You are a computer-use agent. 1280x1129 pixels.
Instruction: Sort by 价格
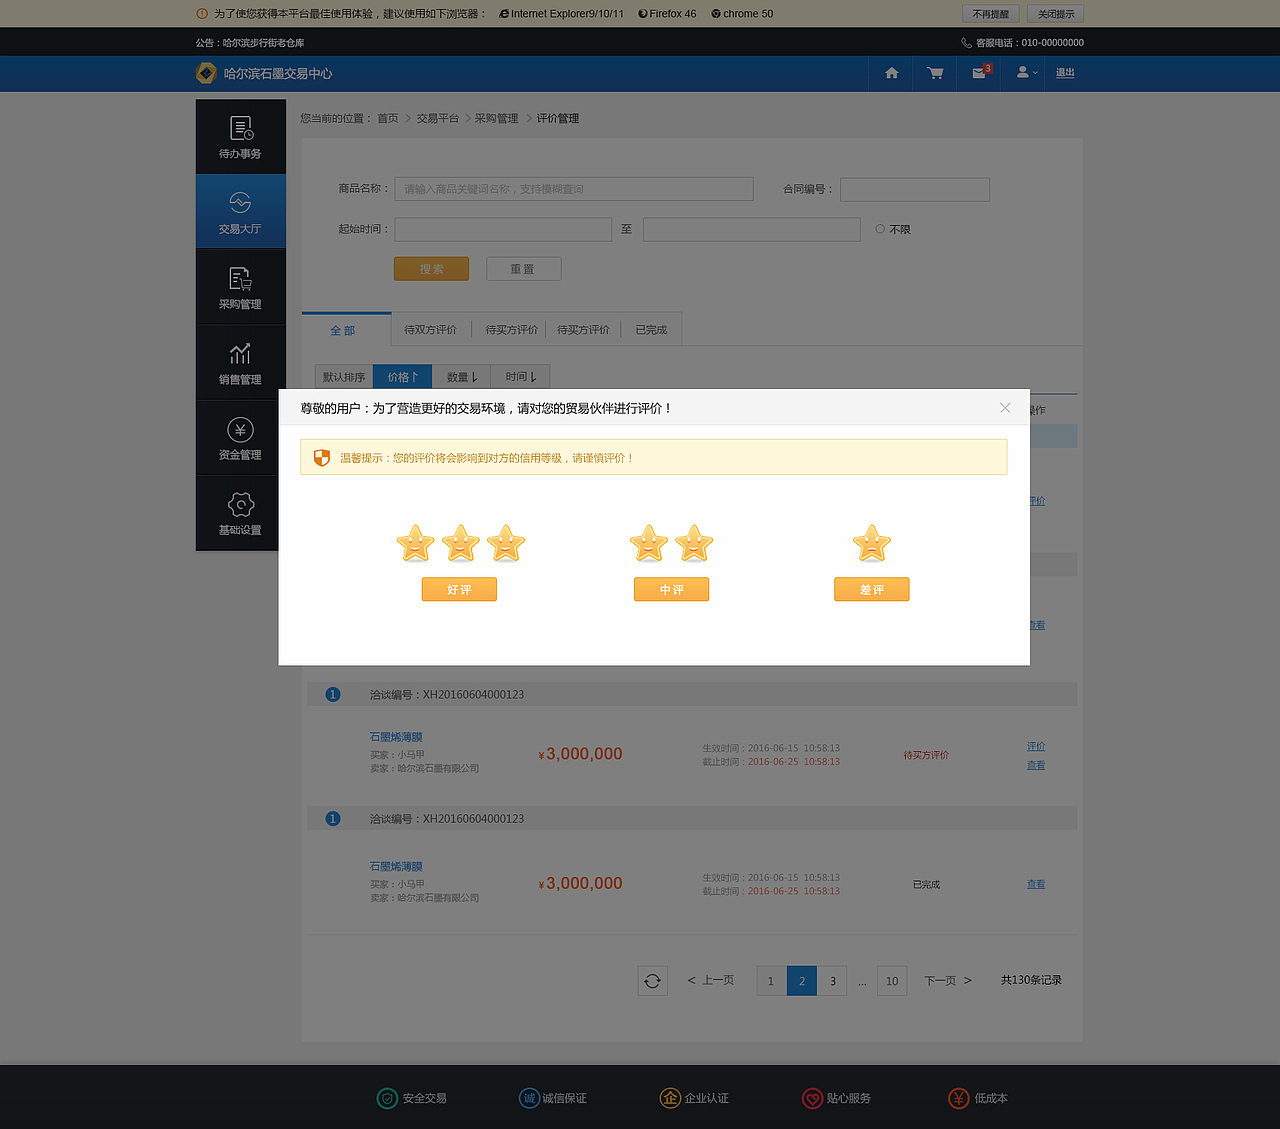402,377
